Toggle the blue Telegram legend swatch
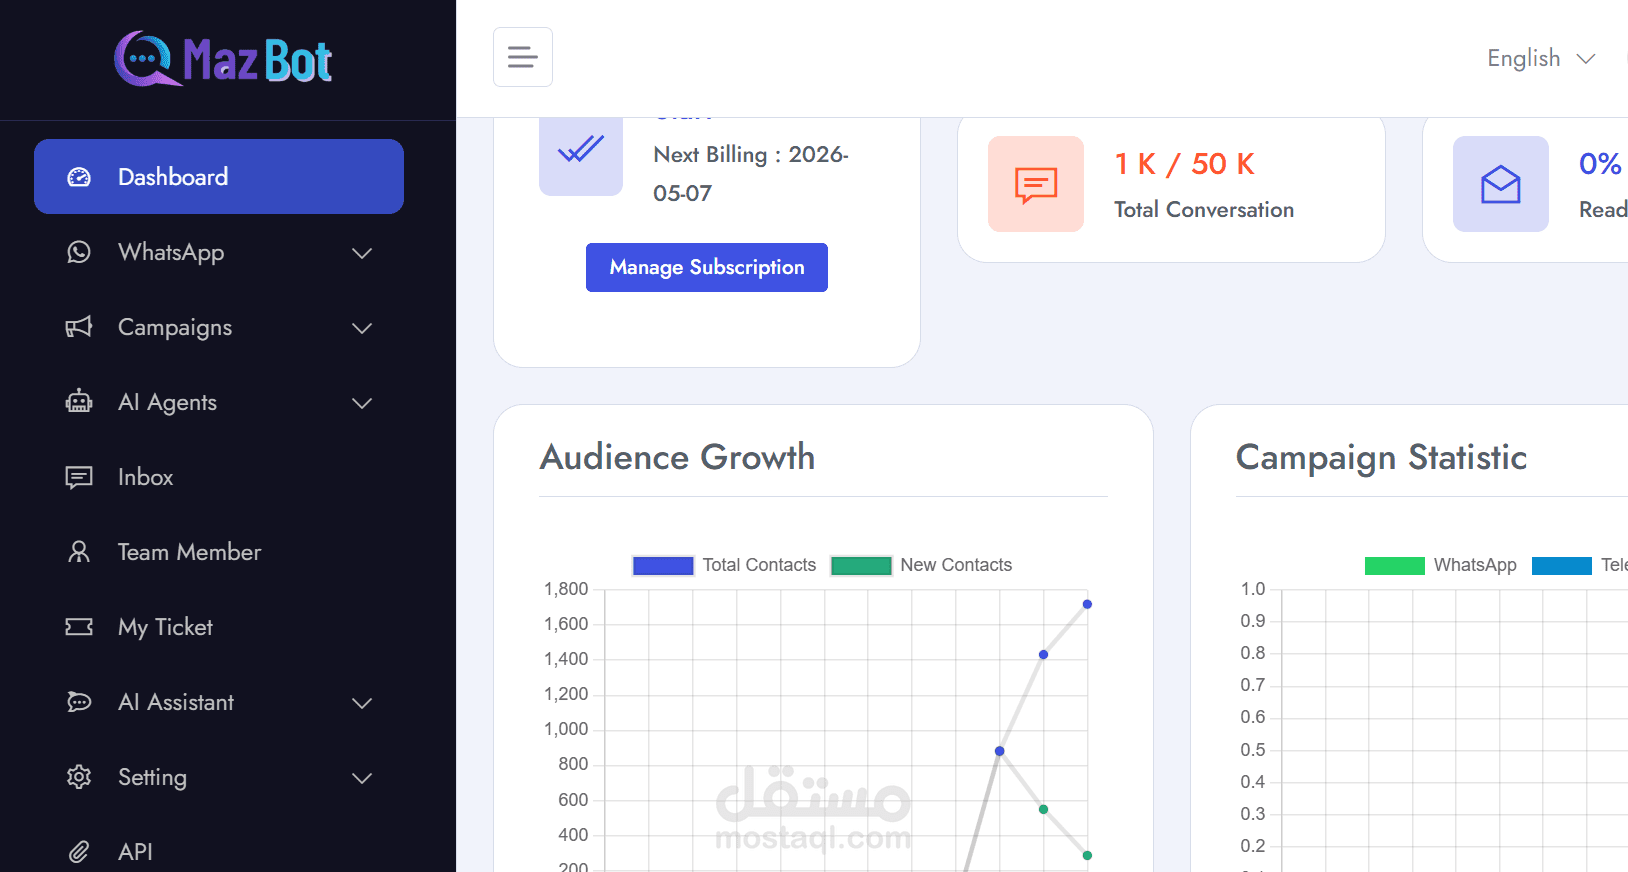1628x872 pixels. coord(1562,566)
